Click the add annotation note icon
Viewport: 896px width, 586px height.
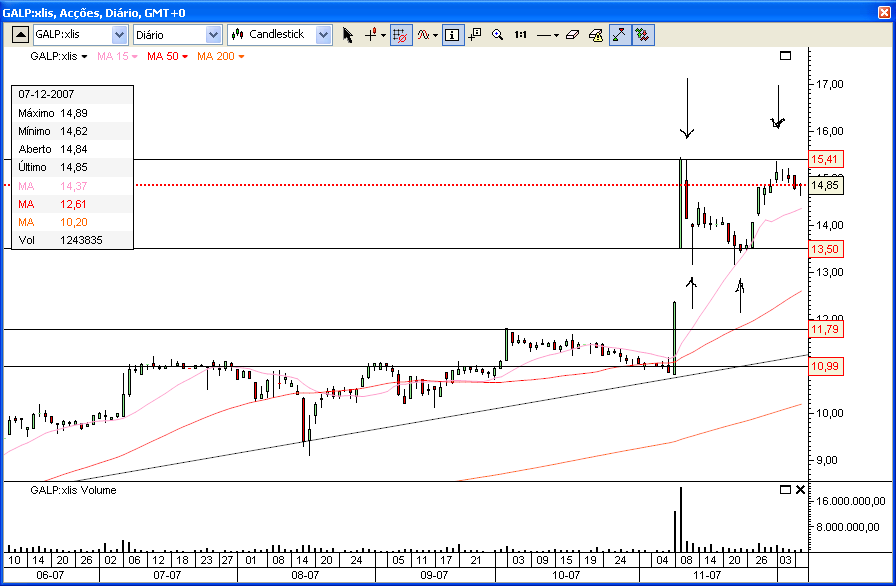(475, 35)
